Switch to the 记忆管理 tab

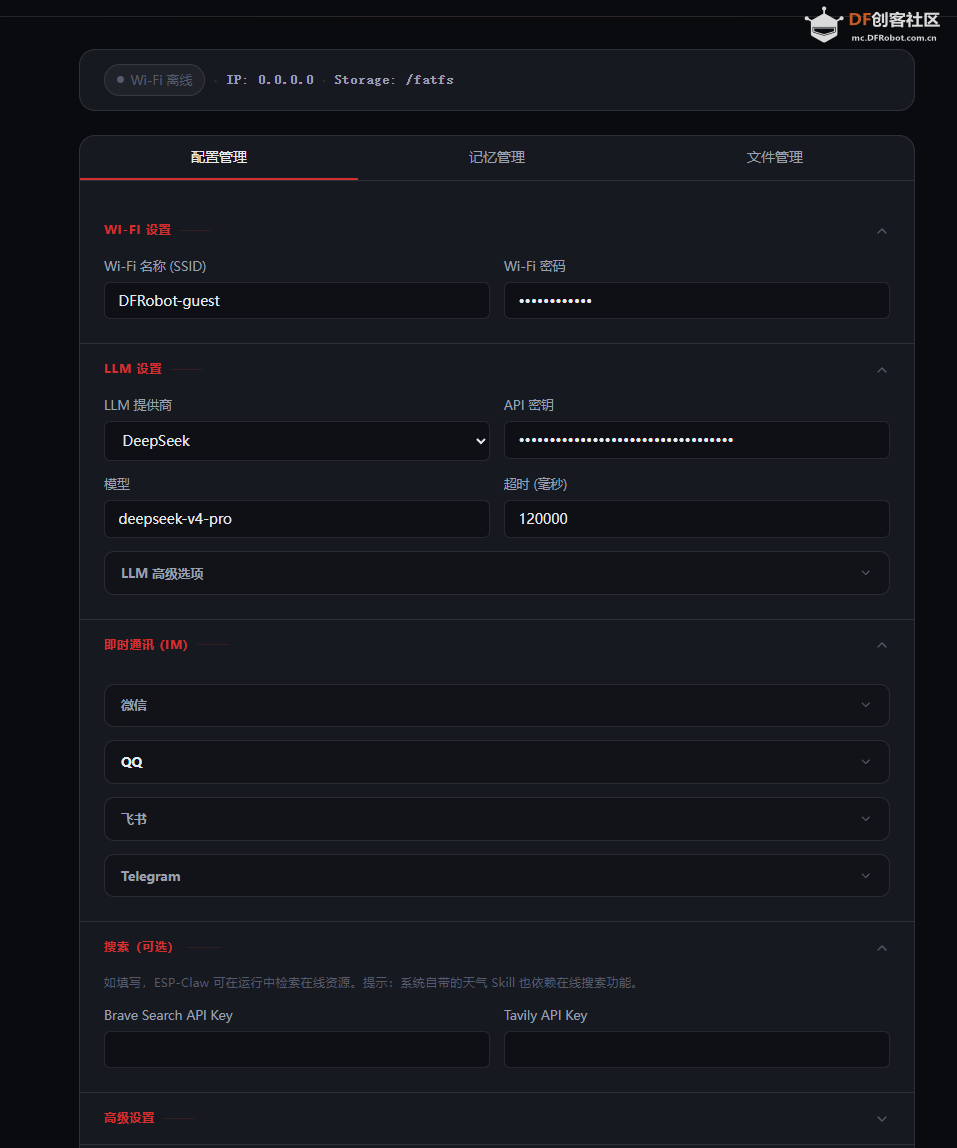[x=496, y=157]
